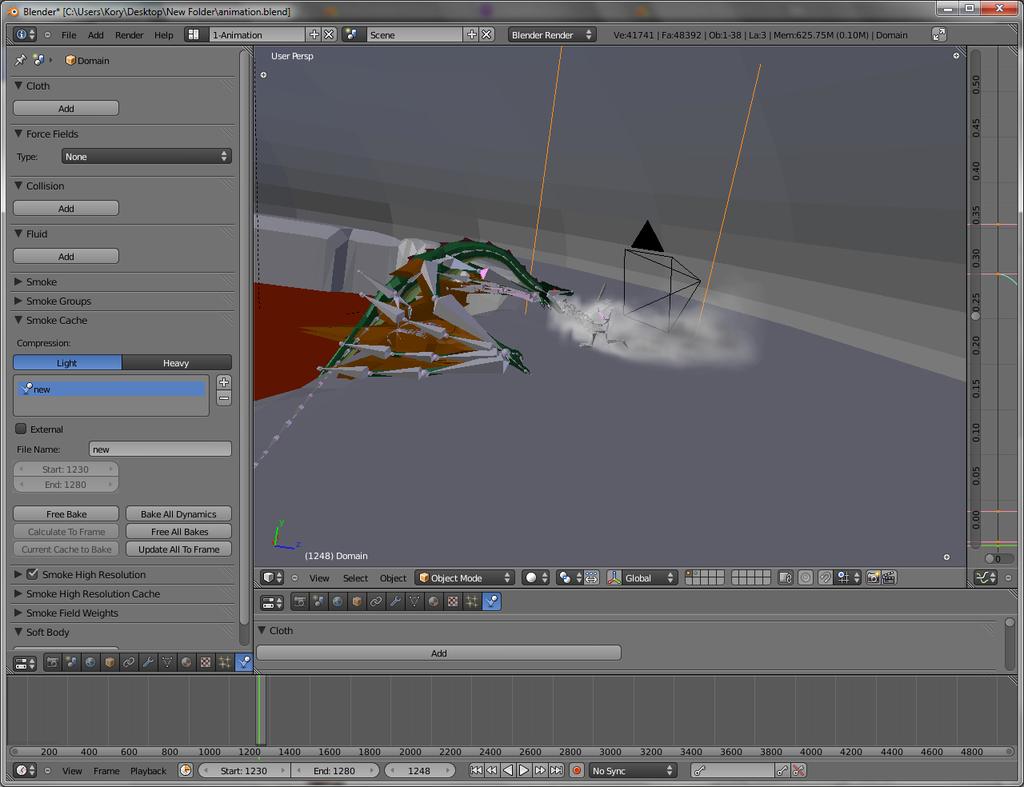
Task: Enable the External cache checkbox
Action: [x=21, y=429]
